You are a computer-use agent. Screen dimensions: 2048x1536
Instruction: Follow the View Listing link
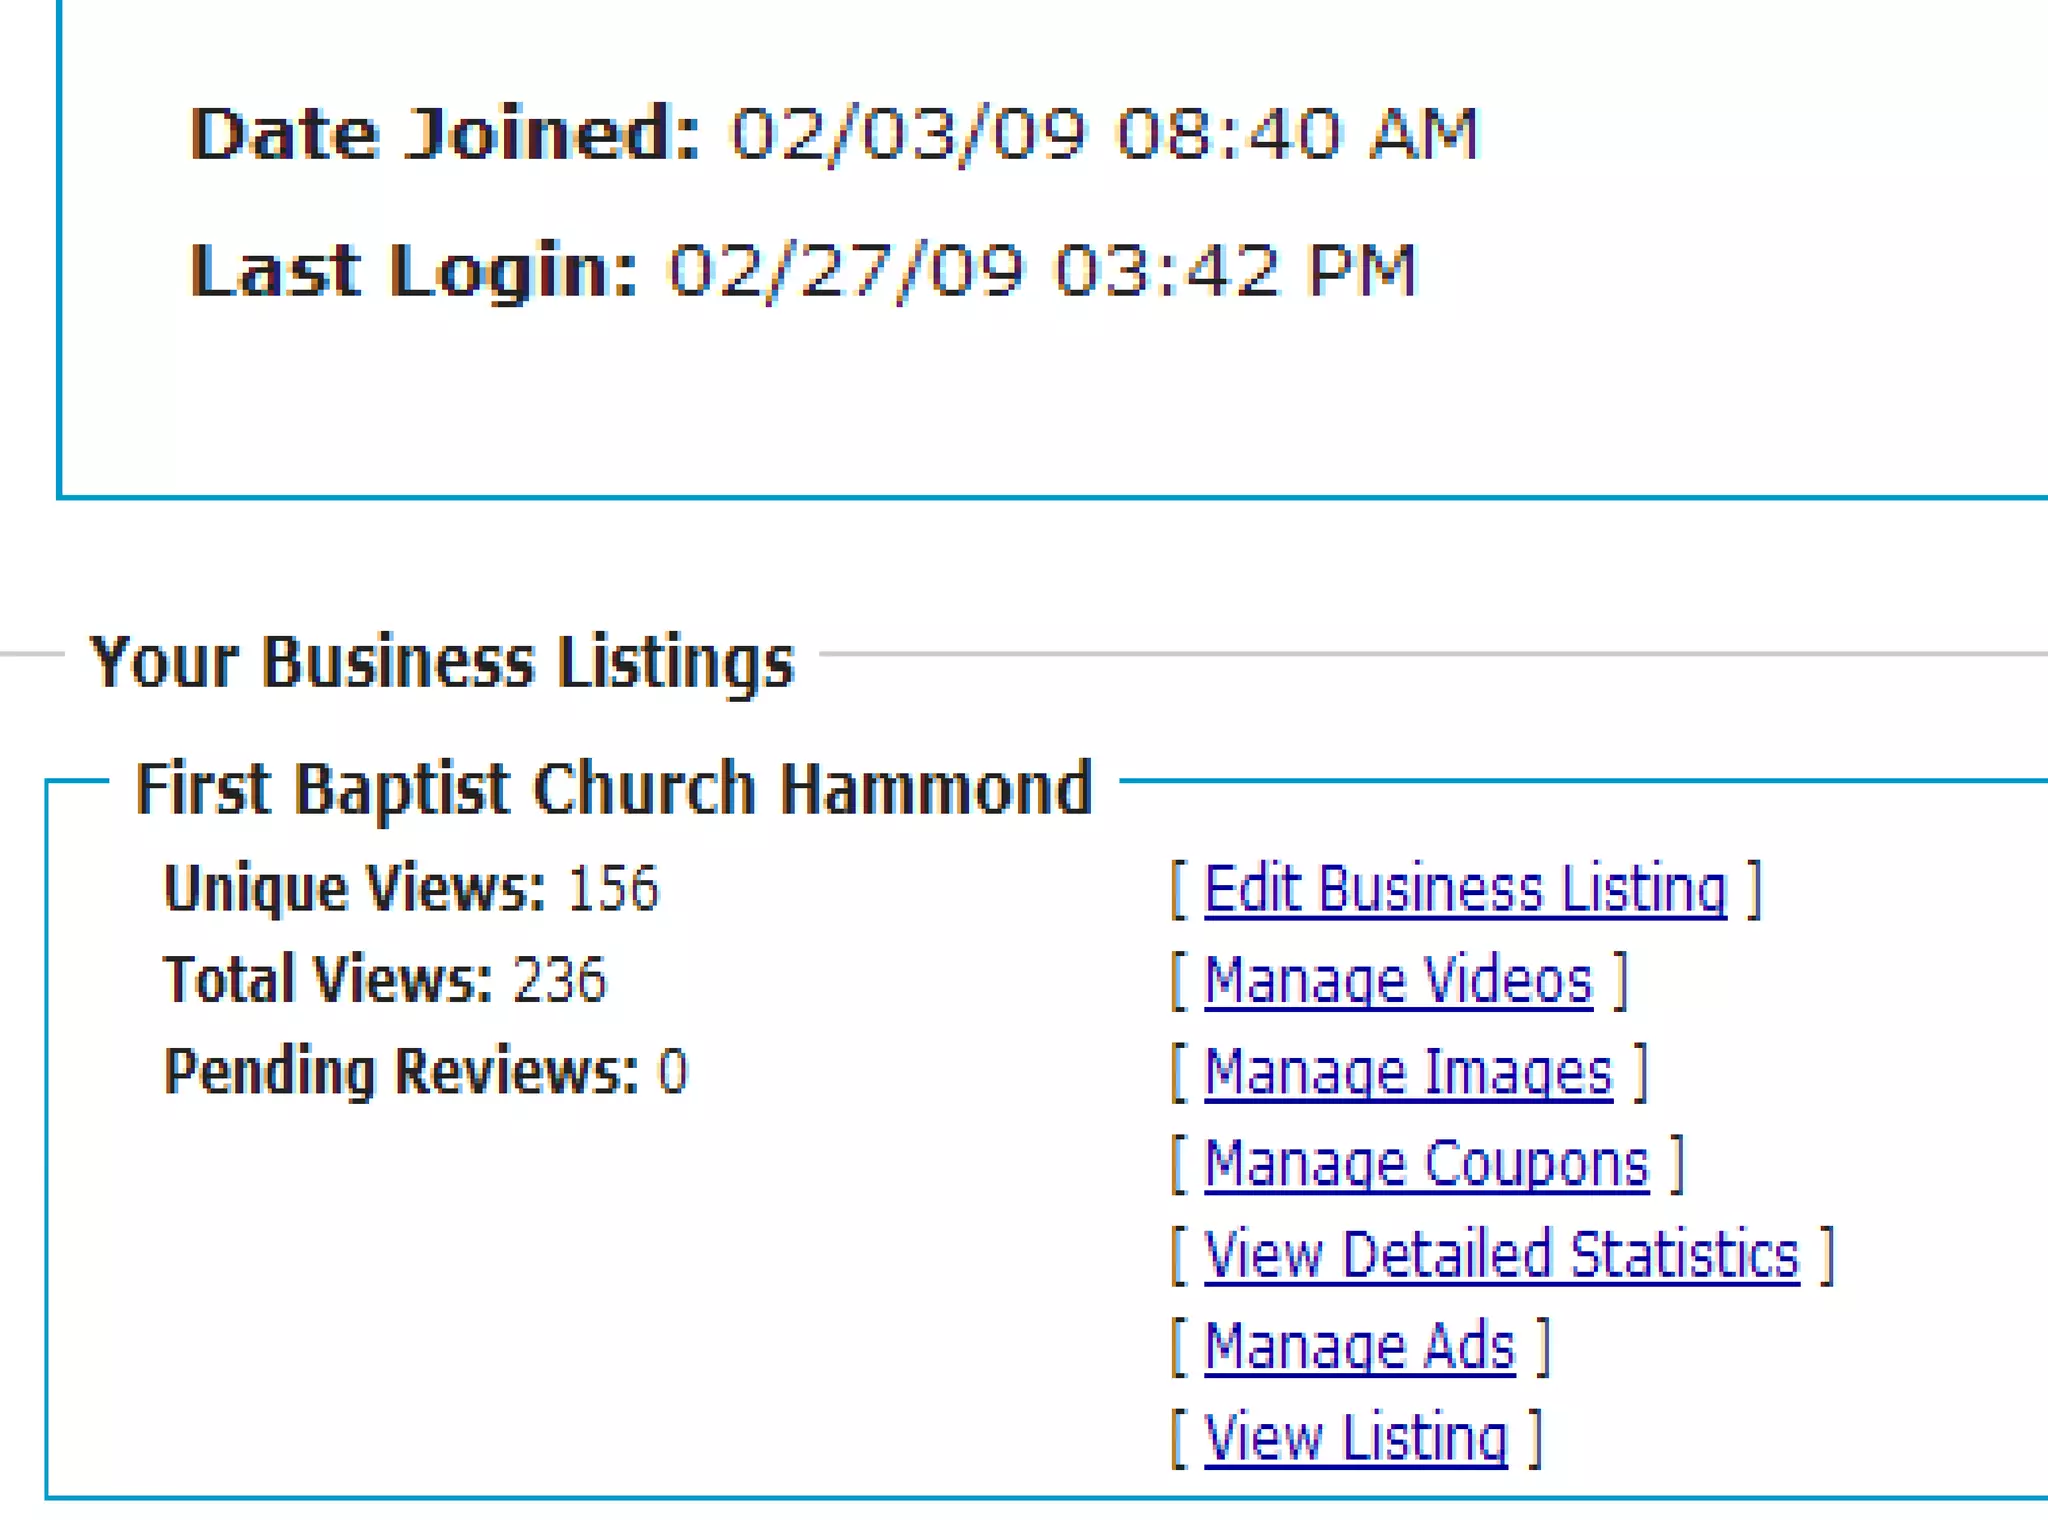(1355, 1439)
